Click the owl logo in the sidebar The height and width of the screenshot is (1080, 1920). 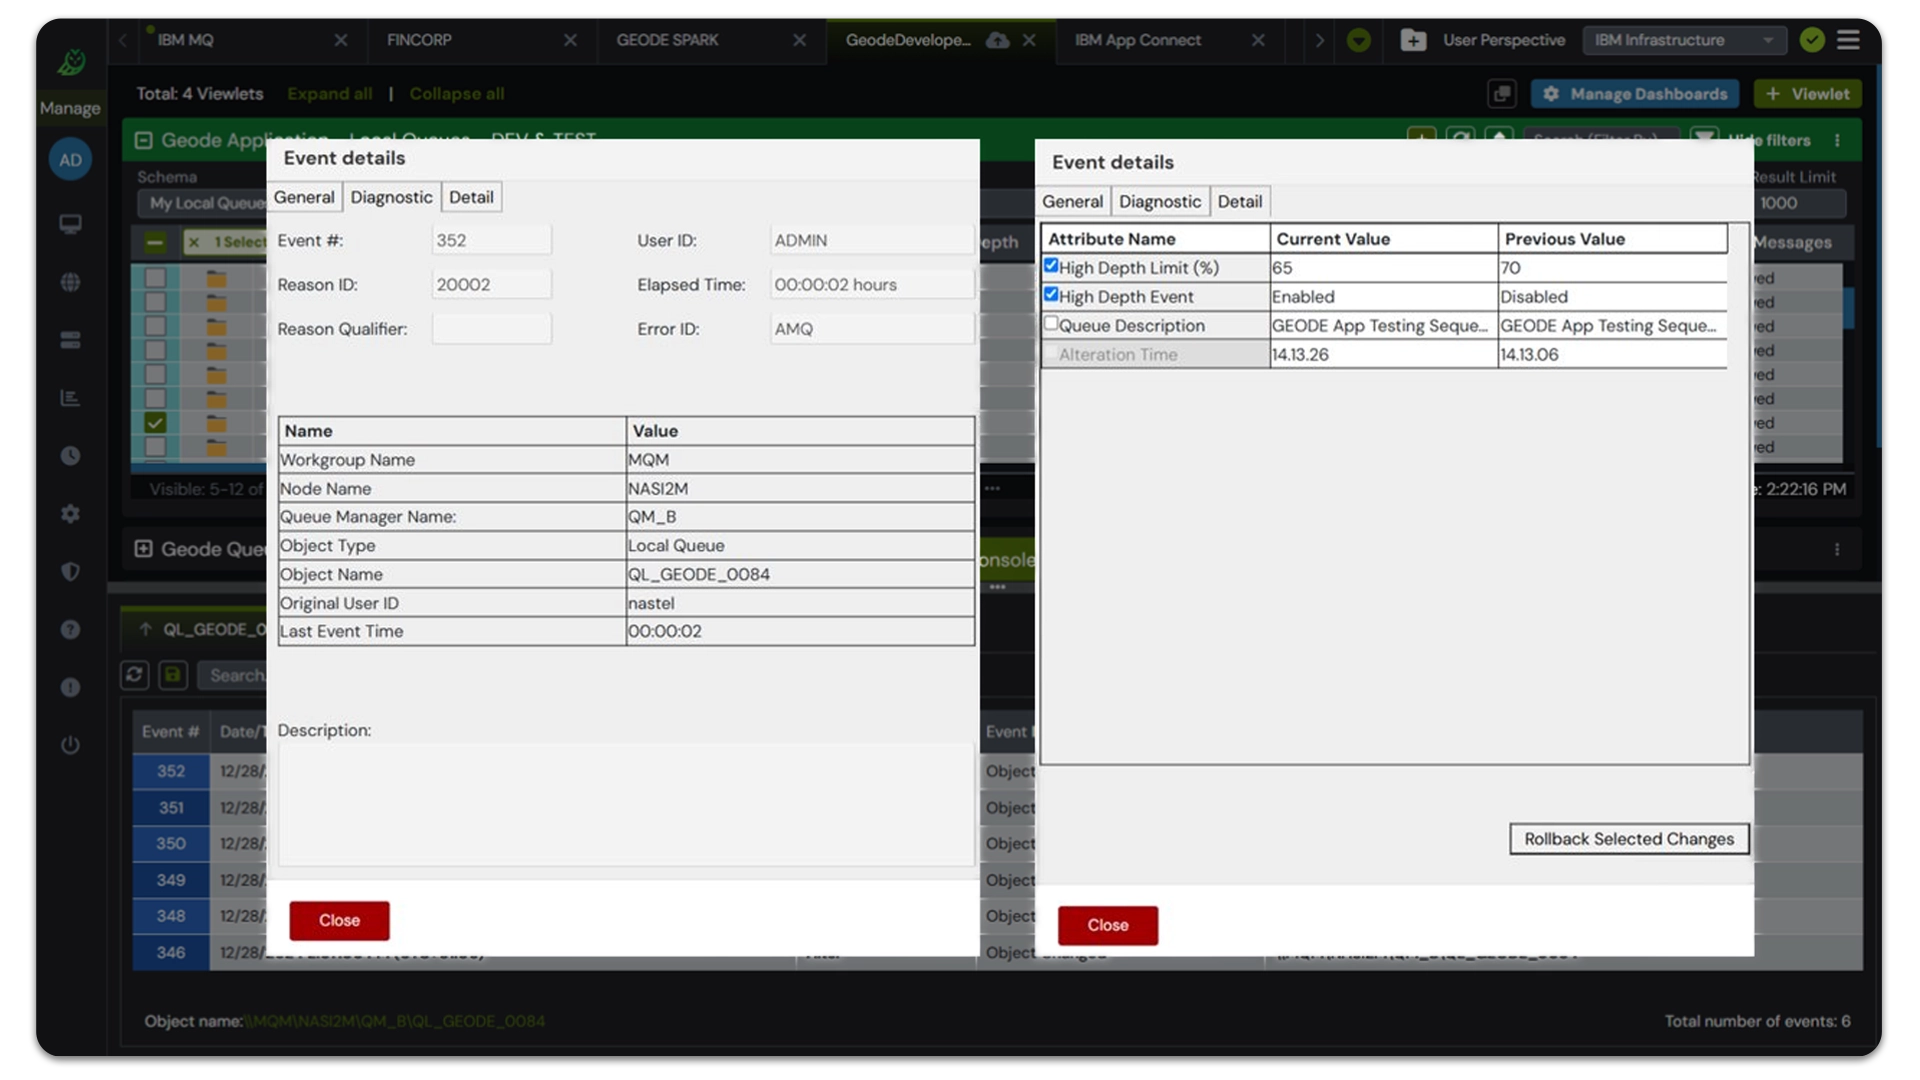click(71, 62)
